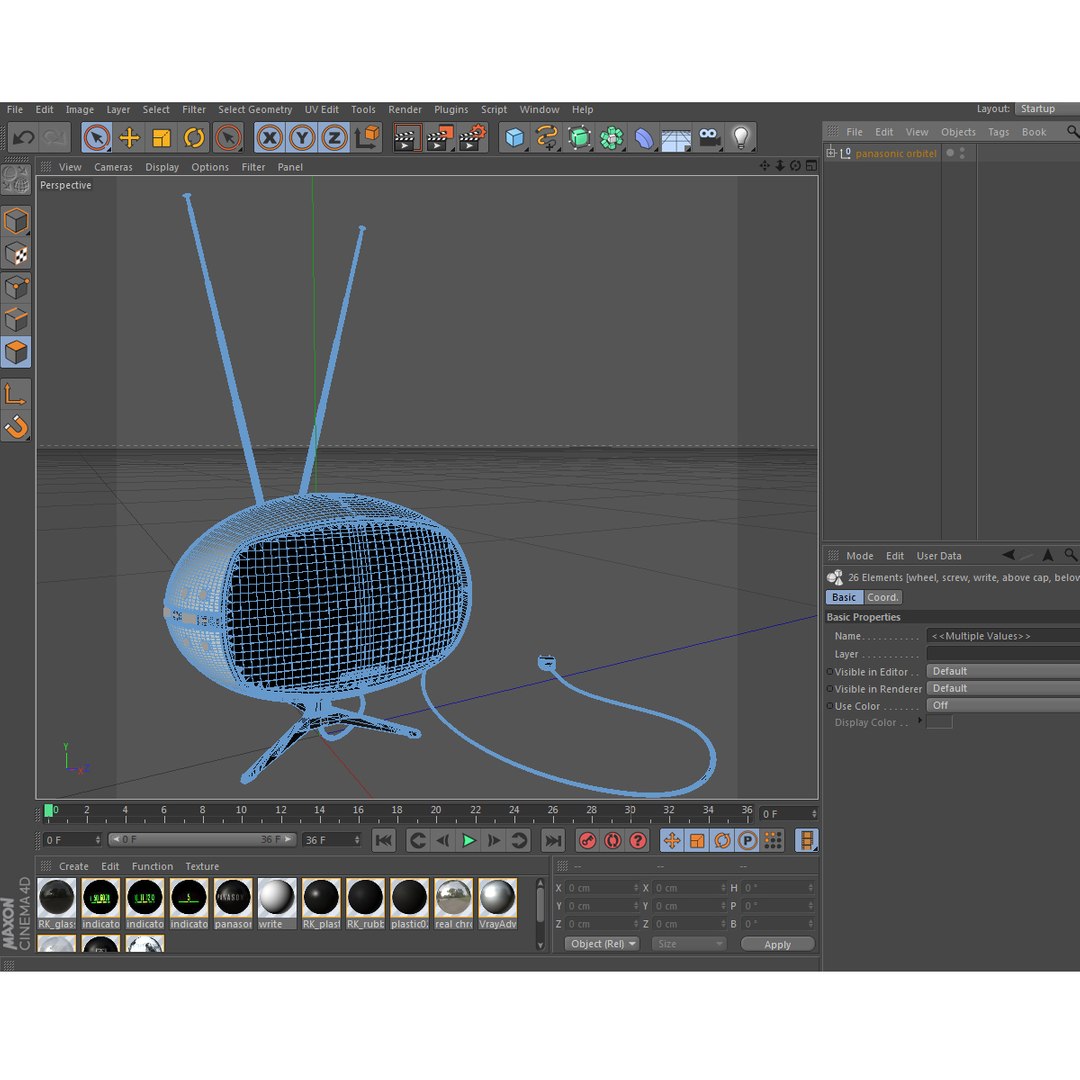Open the viewport Cameras menu

(113, 167)
